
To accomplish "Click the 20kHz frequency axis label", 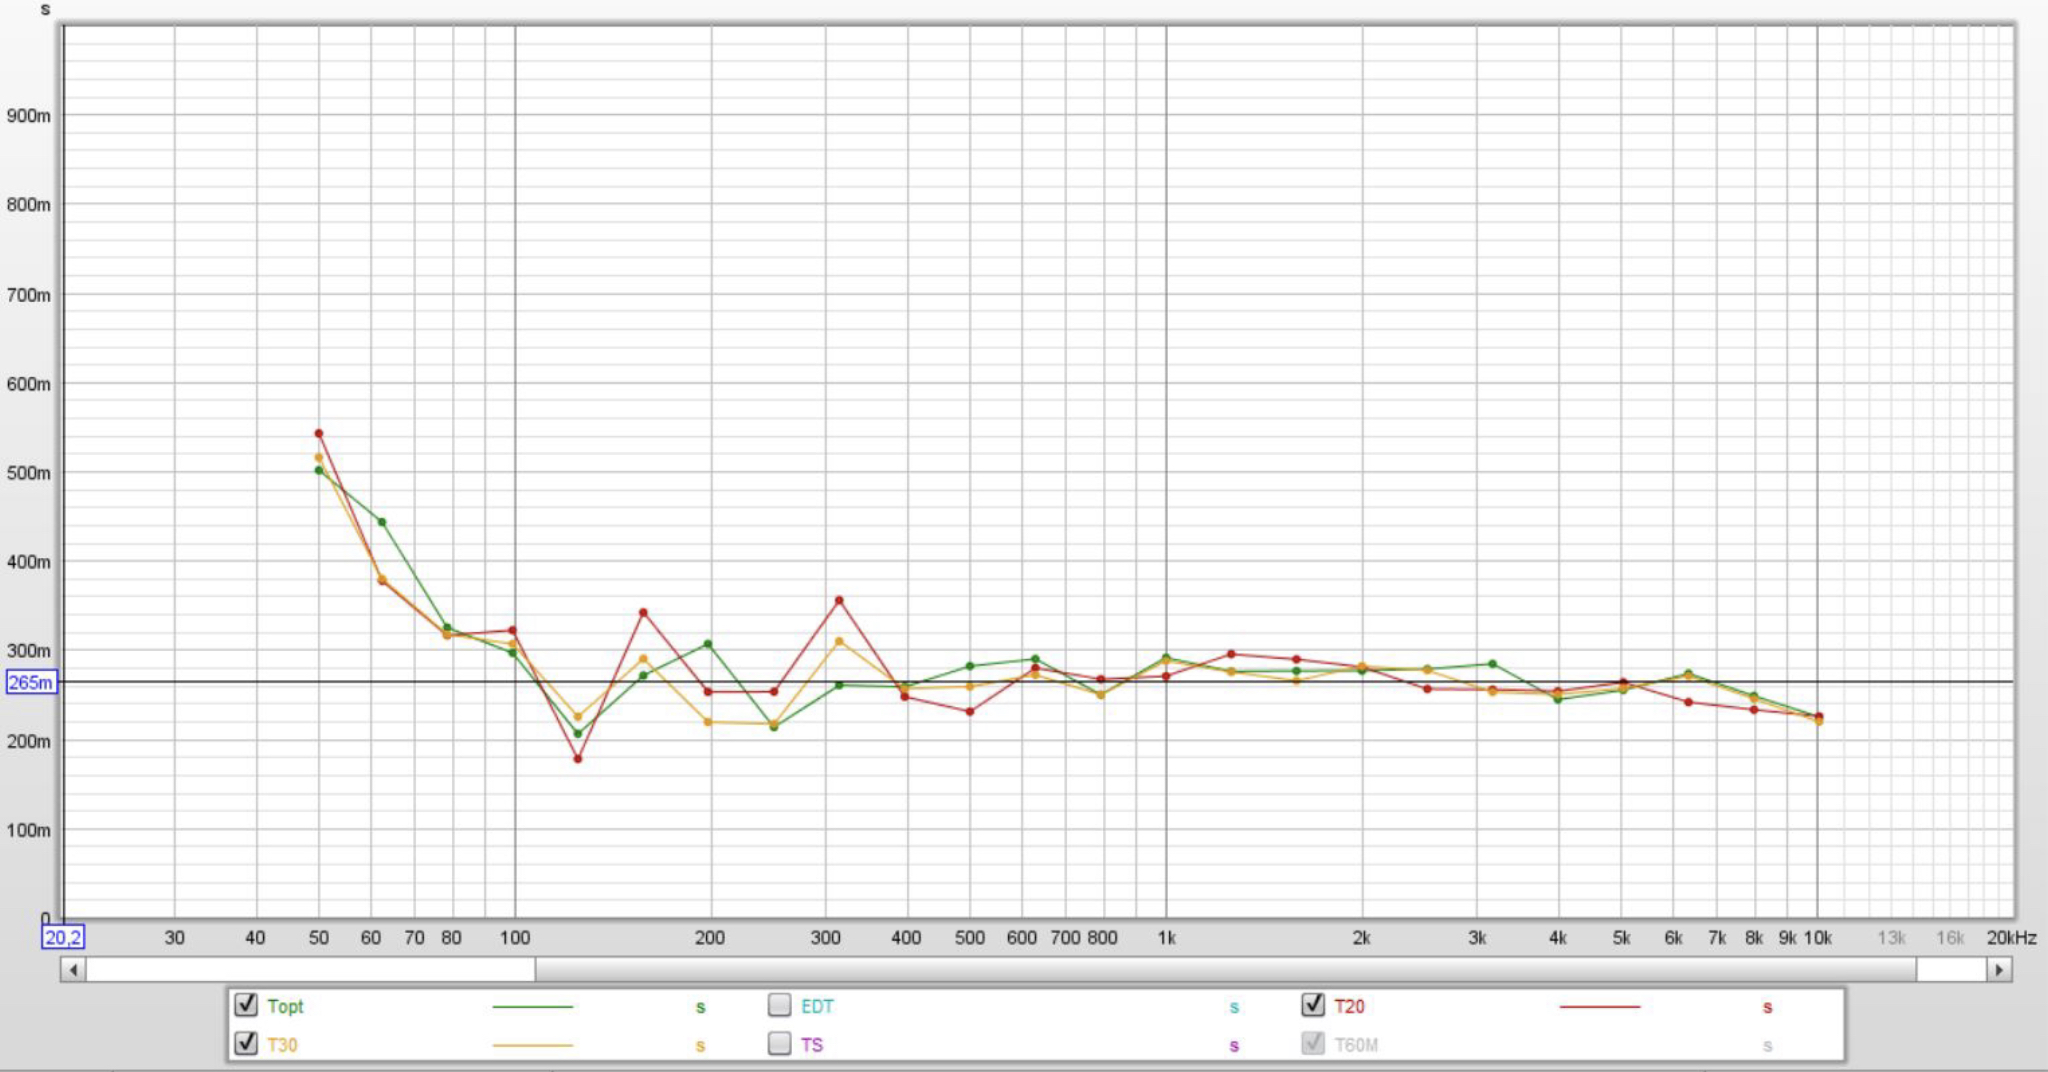I will click(x=2011, y=938).
